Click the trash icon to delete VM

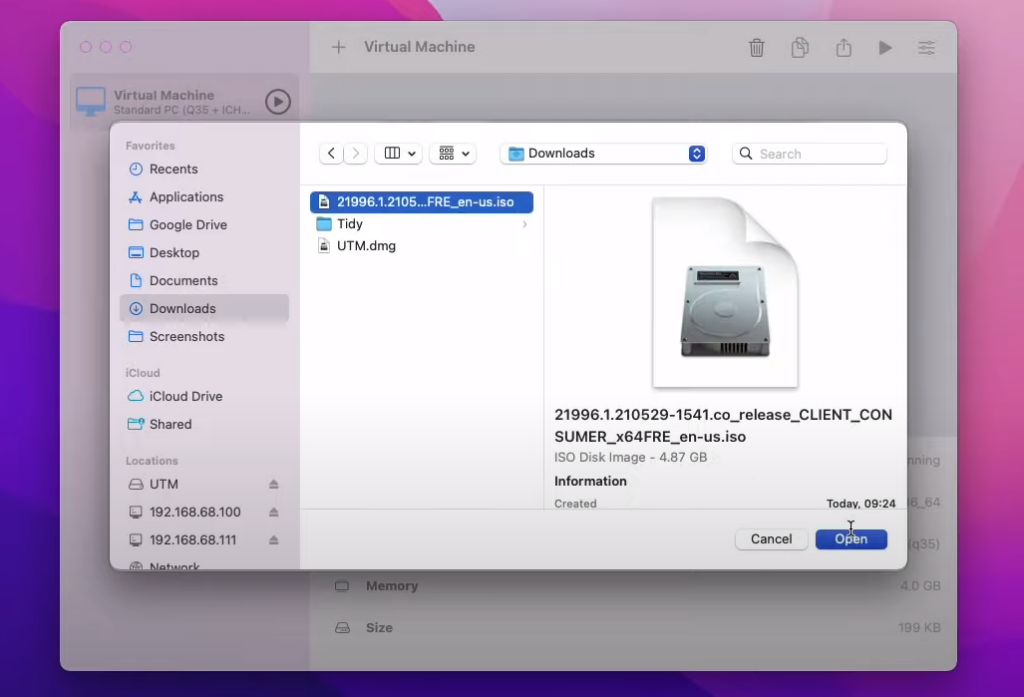(757, 48)
